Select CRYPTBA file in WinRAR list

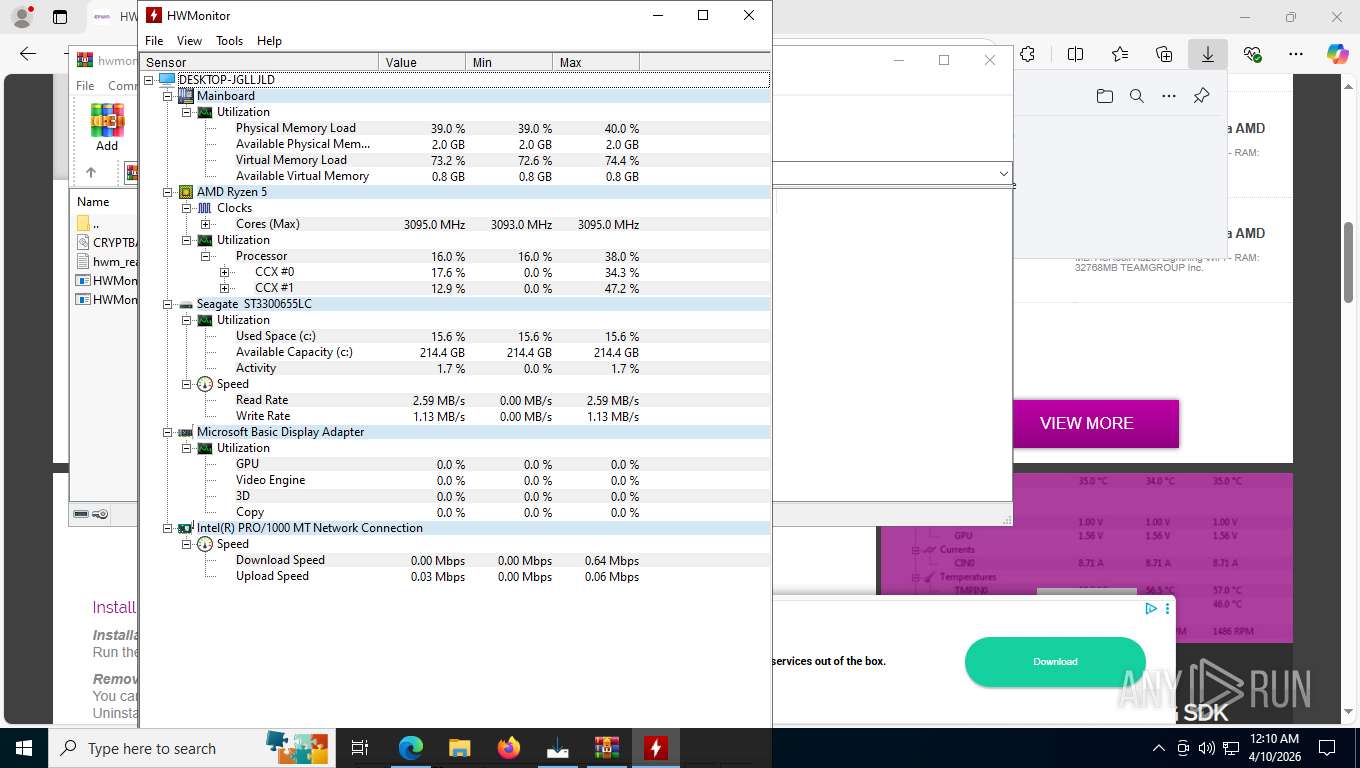106,243
